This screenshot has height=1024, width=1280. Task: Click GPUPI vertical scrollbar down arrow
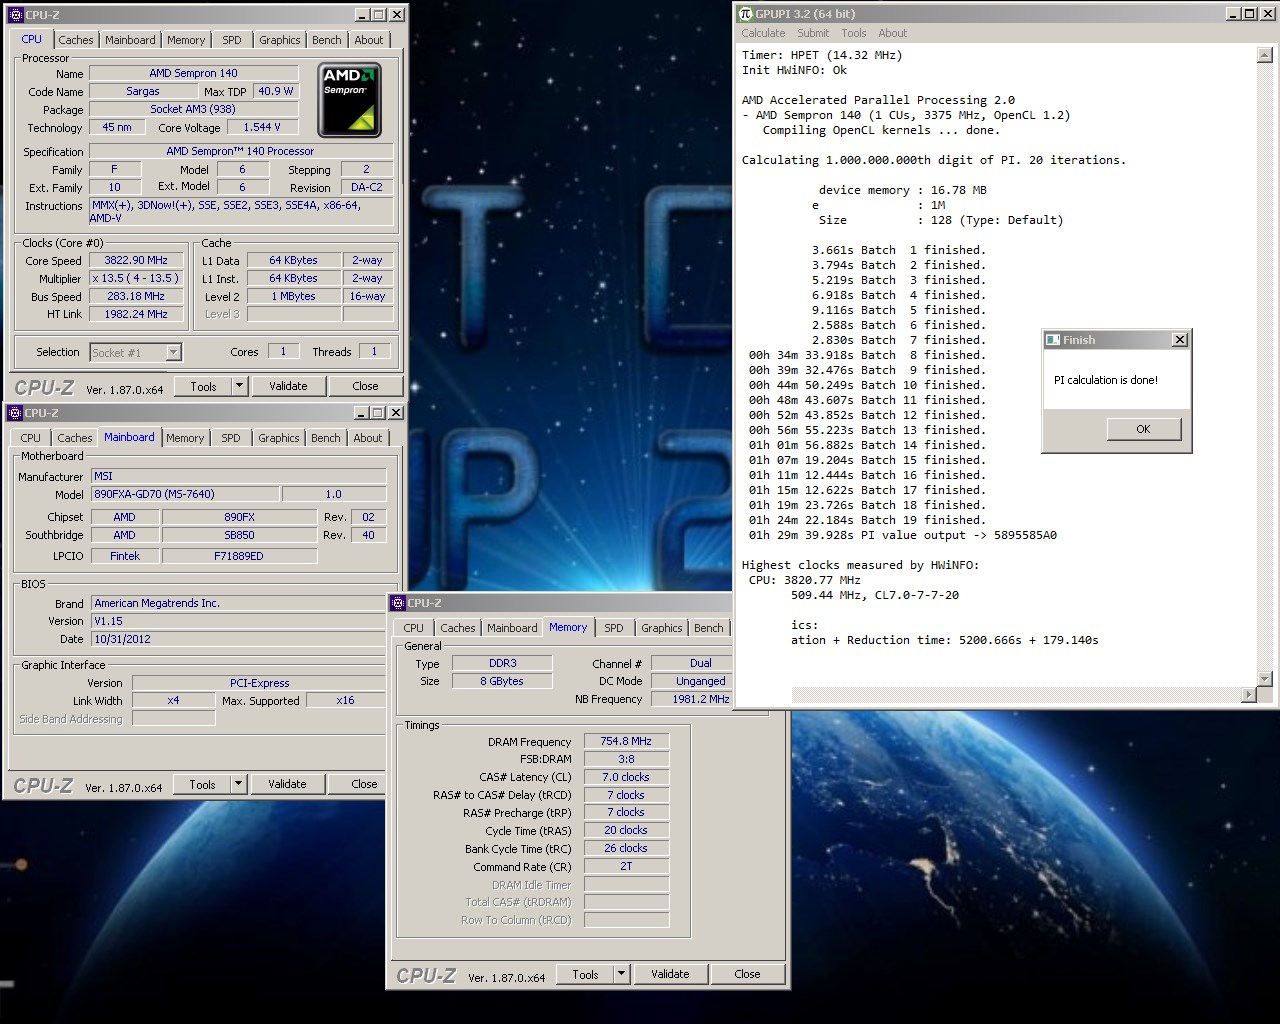(x=1264, y=679)
